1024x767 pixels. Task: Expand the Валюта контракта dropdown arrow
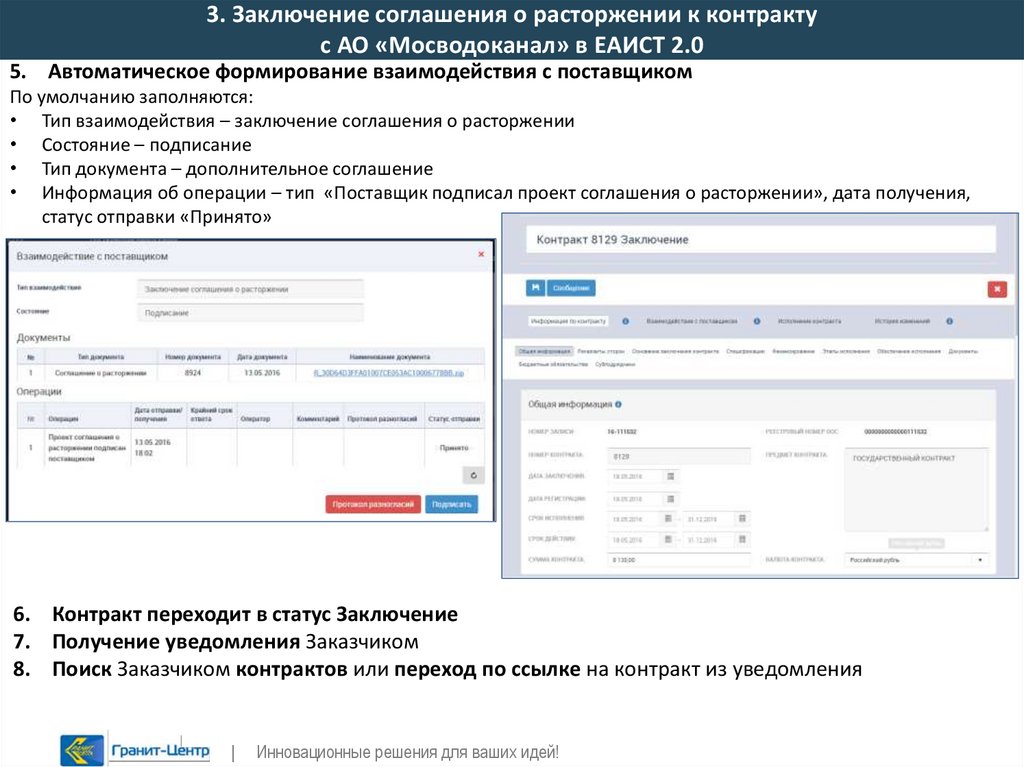980,560
